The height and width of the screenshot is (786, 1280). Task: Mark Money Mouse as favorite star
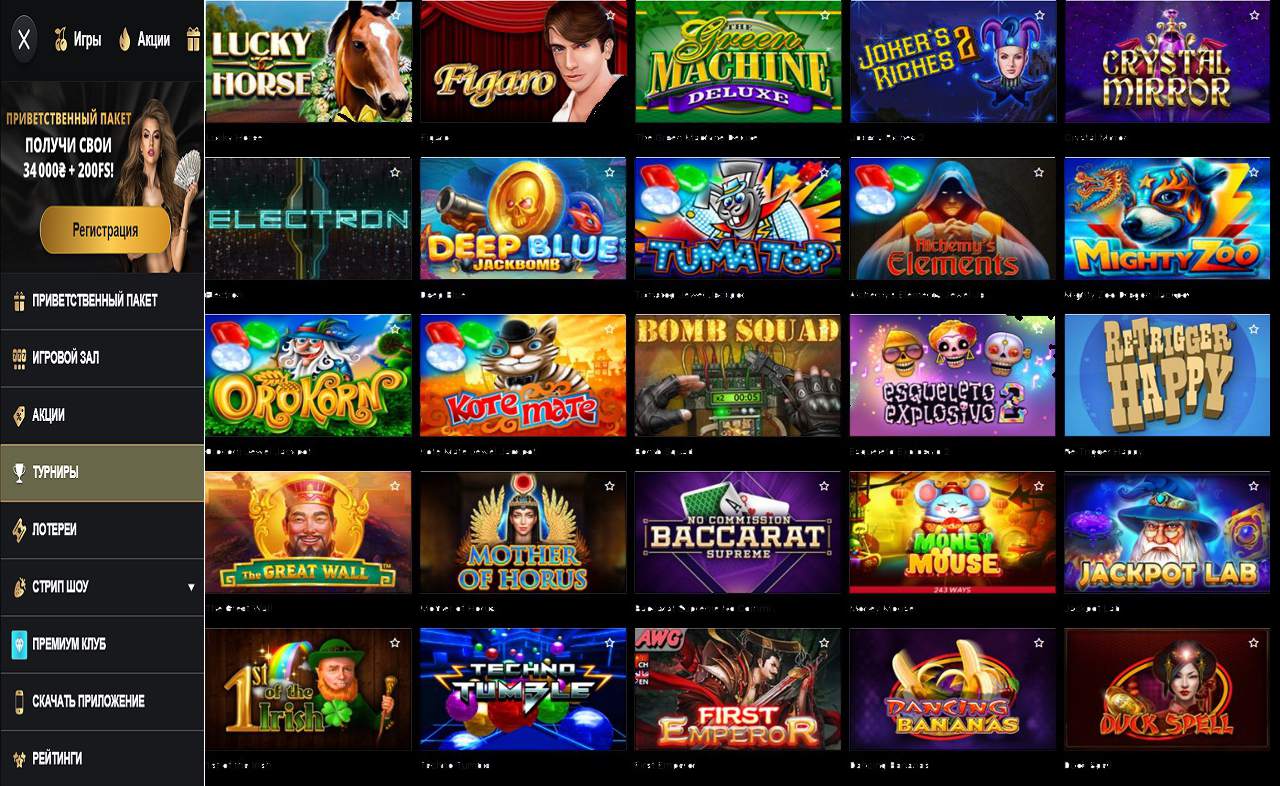[x=1040, y=486]
